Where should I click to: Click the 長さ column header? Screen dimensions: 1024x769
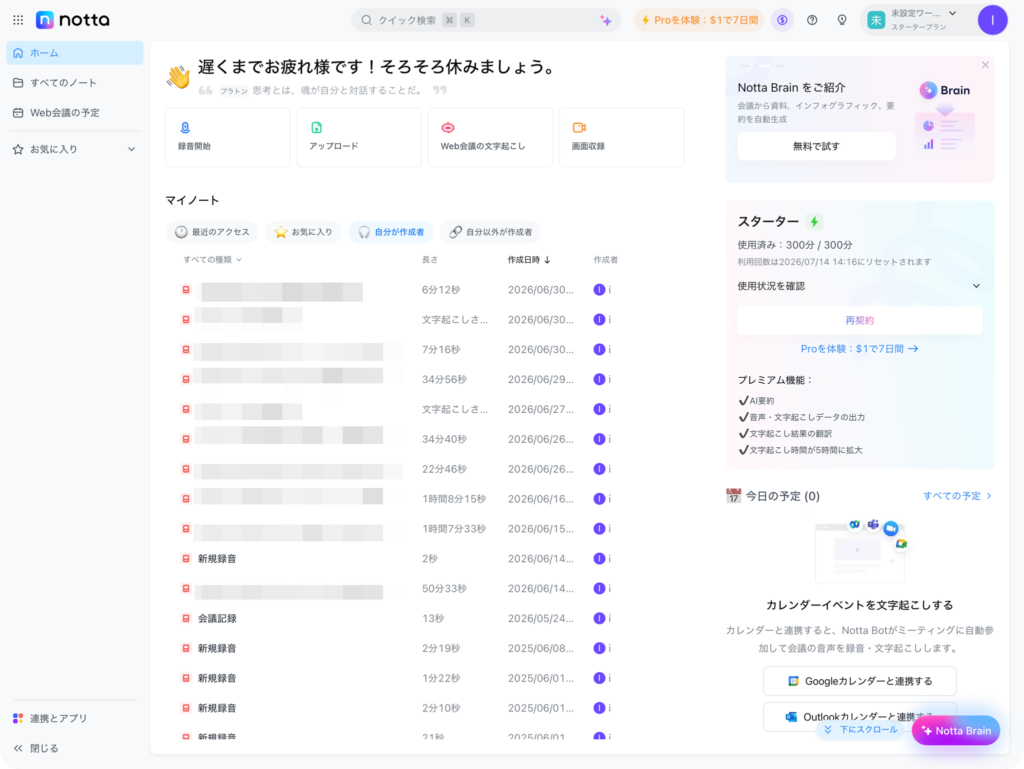(430, 260)
